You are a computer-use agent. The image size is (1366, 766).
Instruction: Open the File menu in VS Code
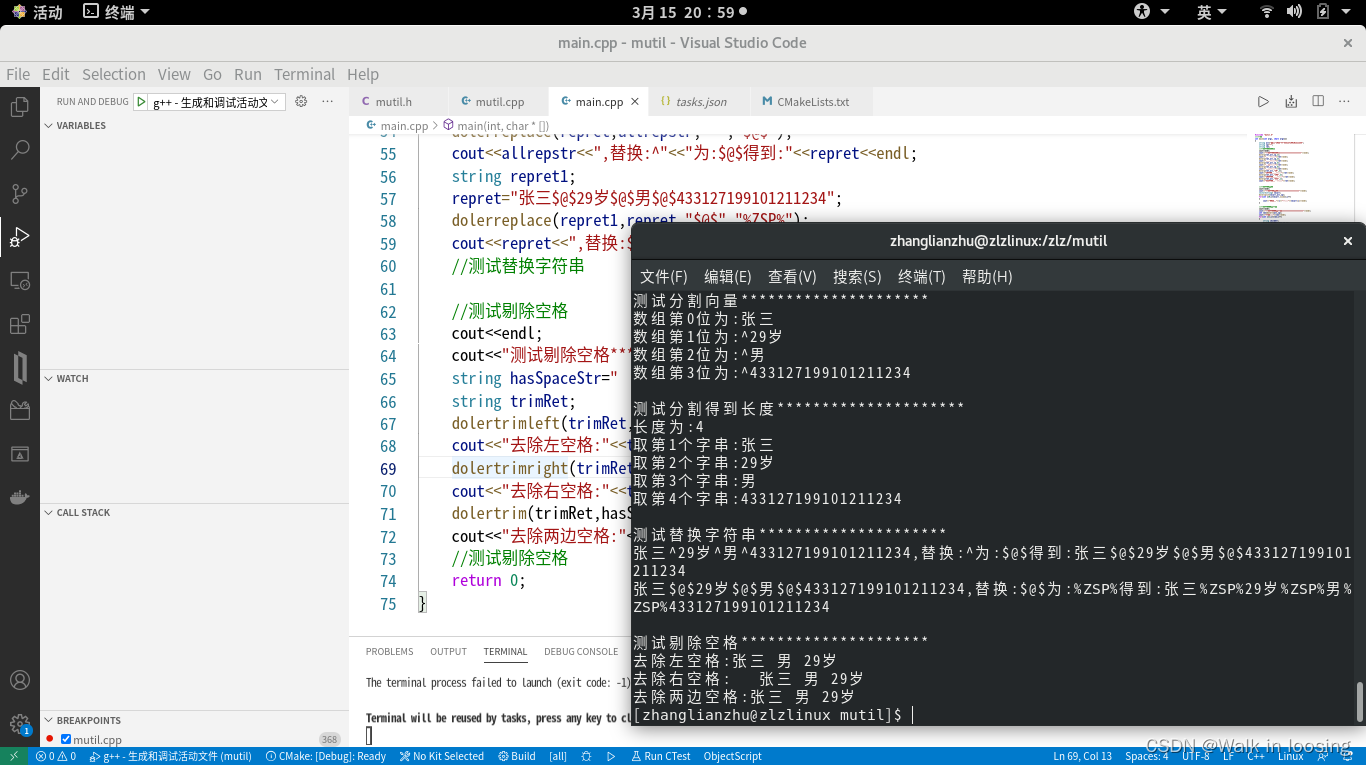click(x=18, y=74)
